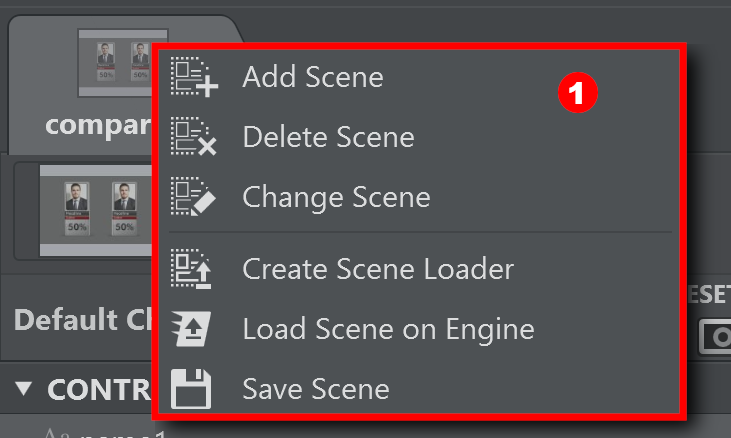Collapse the CONTROL section triangle
This screenshot has width=731, height=438.
(x=23, y=388)
